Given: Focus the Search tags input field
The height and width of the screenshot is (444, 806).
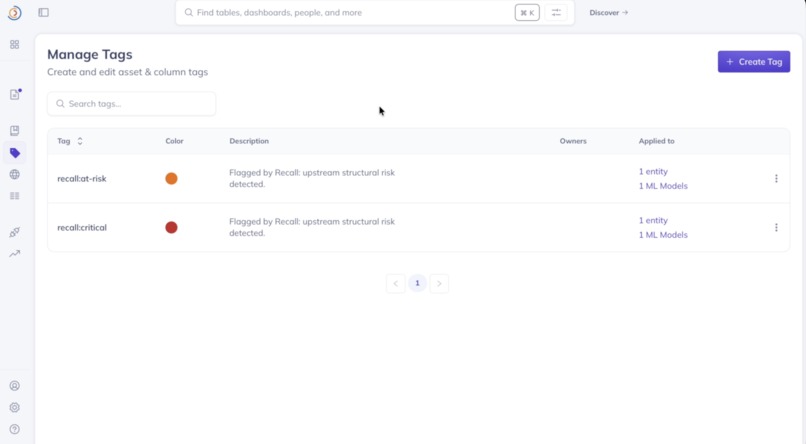Looking at the screenshot, I should coord(132,104).
